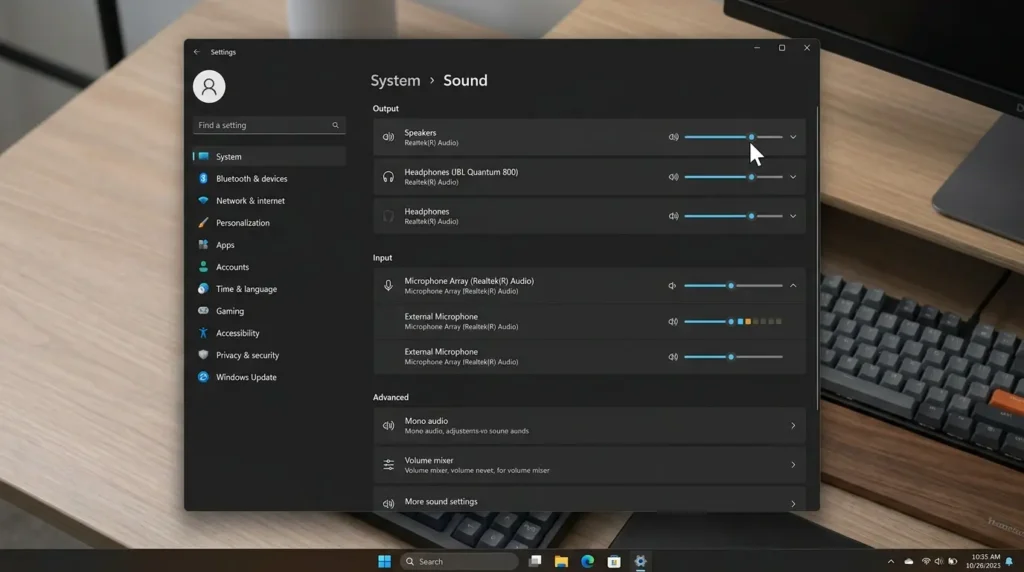Open Microsoft Store from the taskbar
This screenshot has height=572, width=1024.
click(614, 562)
